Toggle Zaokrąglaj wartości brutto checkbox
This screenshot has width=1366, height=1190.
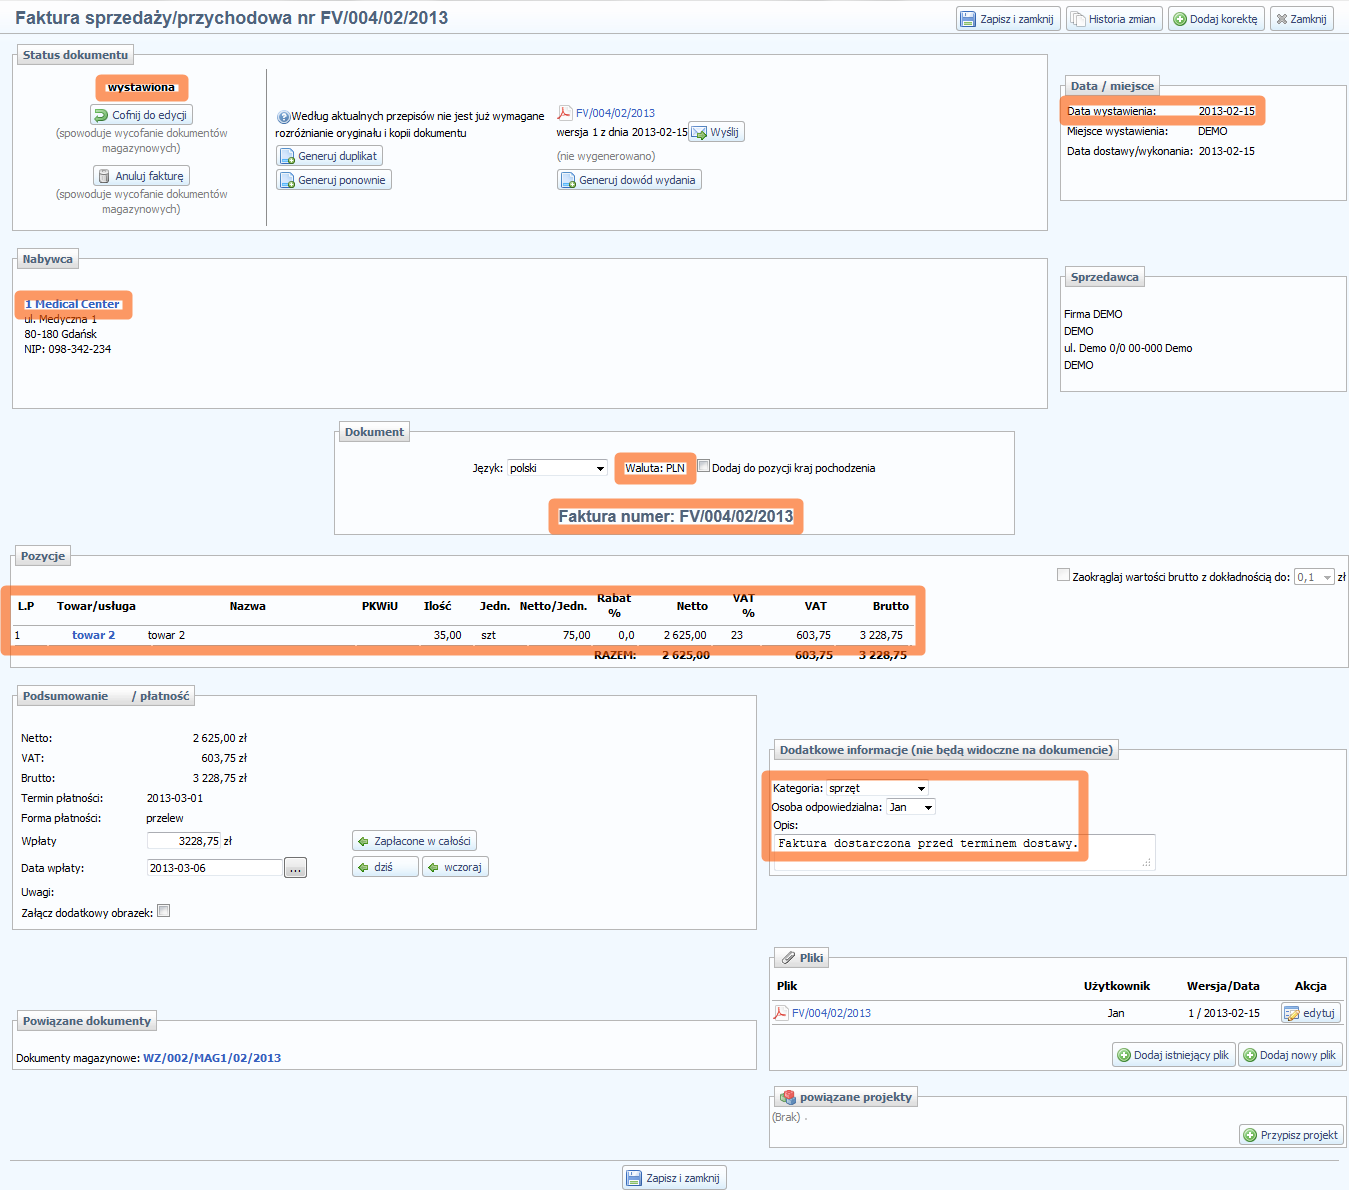1063,575
